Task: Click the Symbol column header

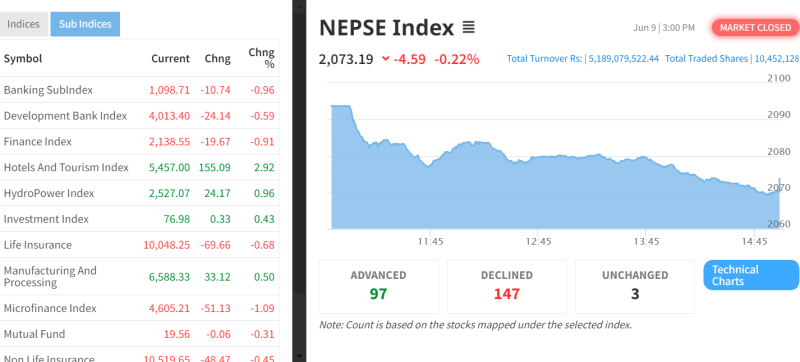Action: 23,59
